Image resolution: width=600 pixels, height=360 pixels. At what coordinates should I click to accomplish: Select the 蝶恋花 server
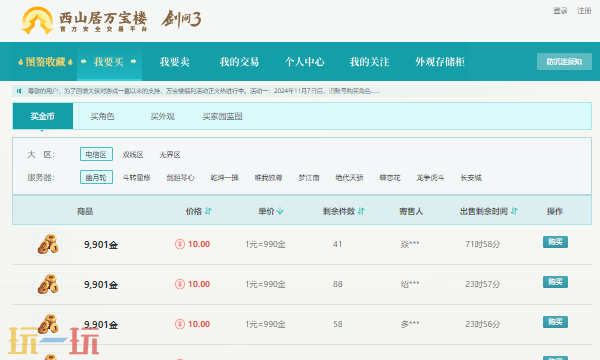(x=390, y=178)
